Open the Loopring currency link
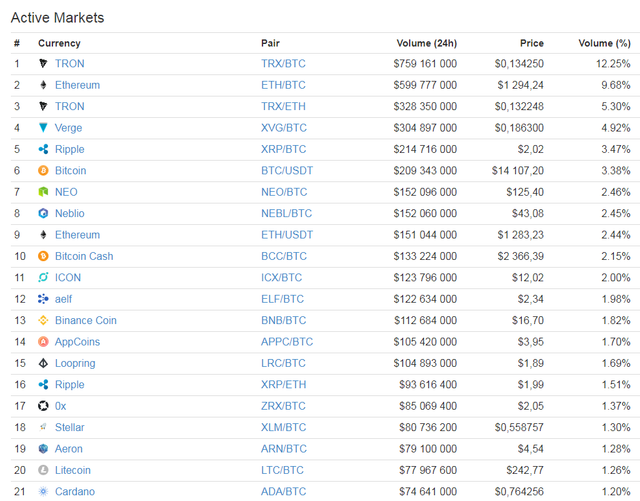The height and width of the screenshot is (501, 640). click(75, 363)
